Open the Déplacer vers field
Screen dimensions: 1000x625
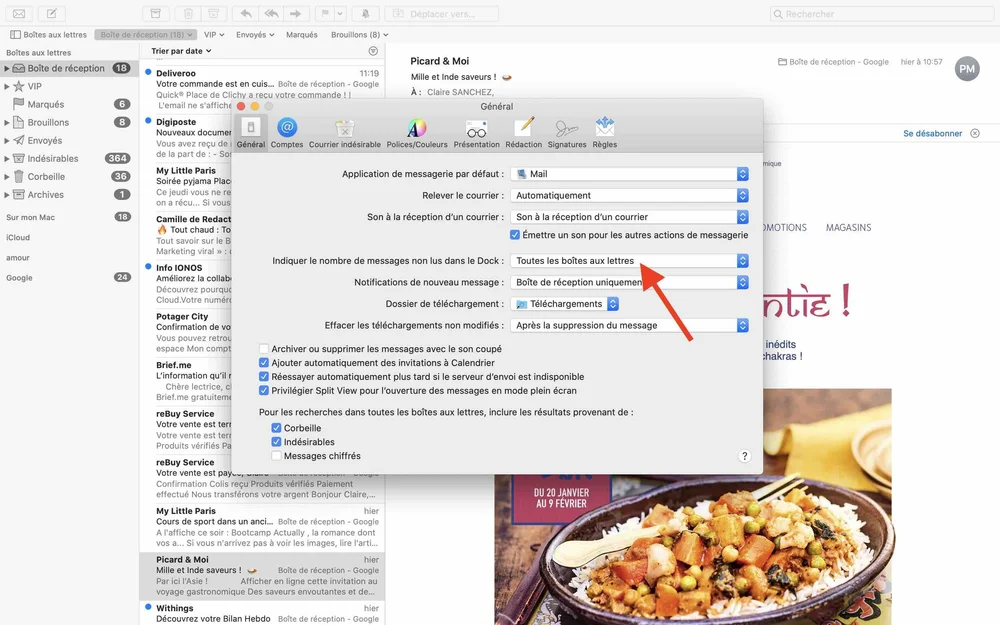coord(441,13)
